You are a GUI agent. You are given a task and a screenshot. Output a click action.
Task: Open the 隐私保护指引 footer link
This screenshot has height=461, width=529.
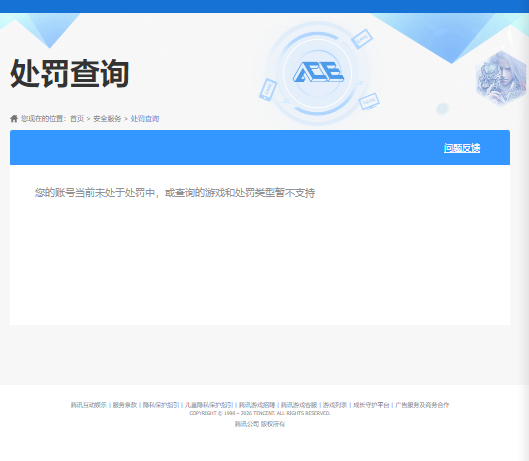pos(161,405)
